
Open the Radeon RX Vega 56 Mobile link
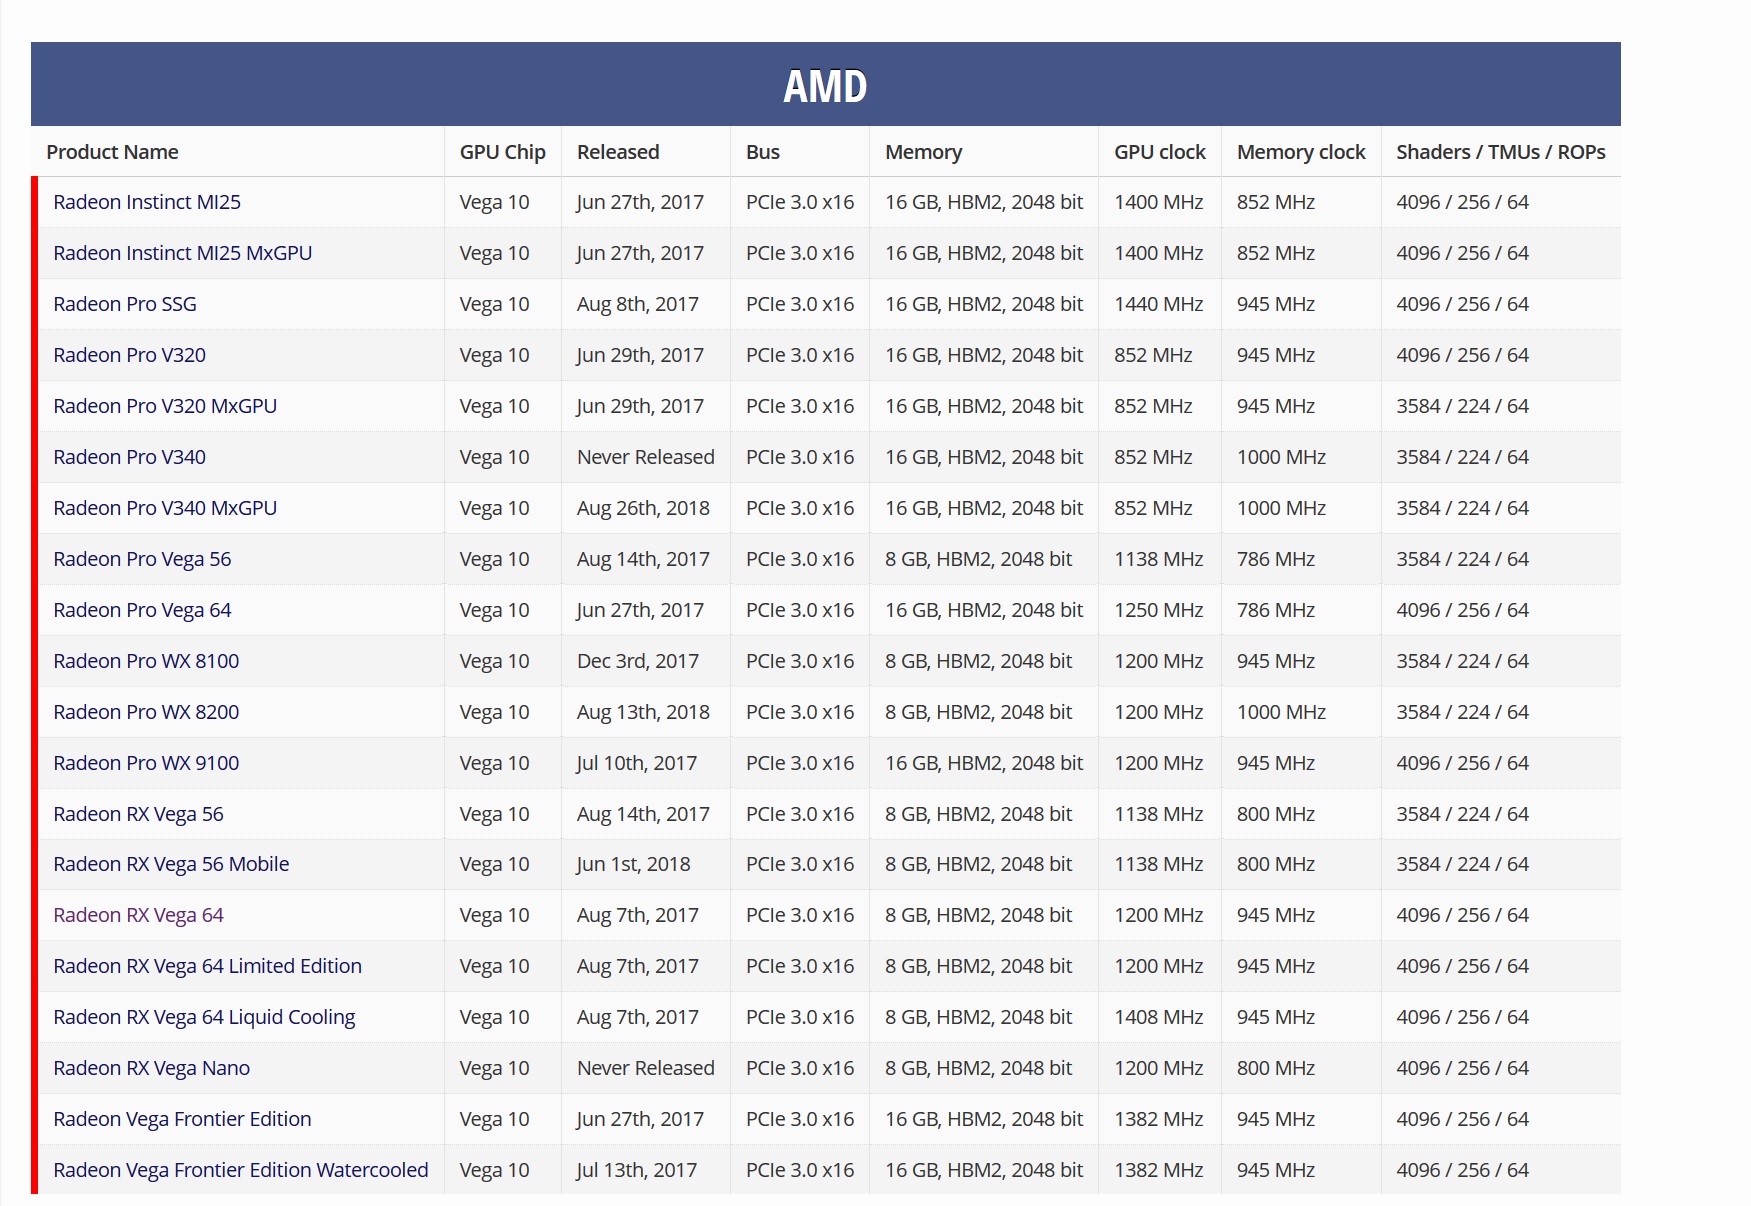pos(171,864)
